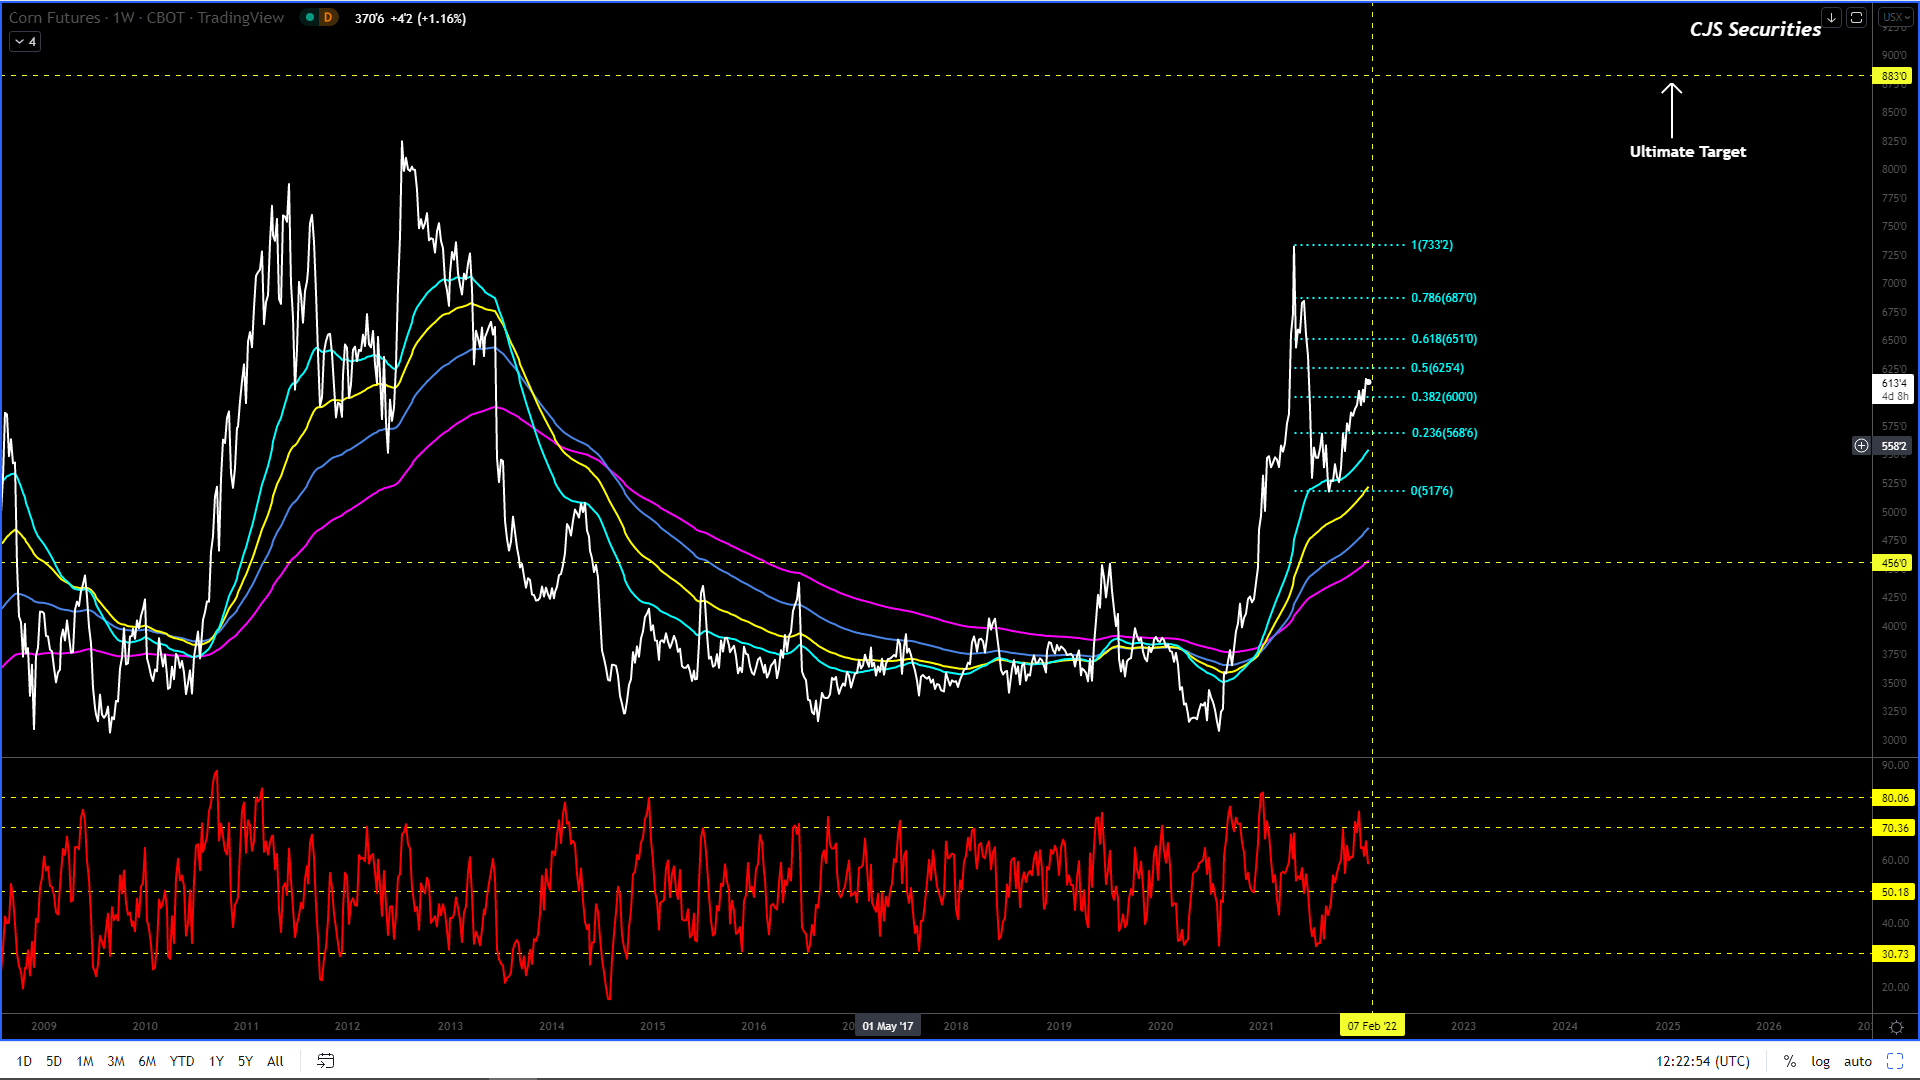
Task: Toggle the log scale option
Action: pos(1820,1061)
